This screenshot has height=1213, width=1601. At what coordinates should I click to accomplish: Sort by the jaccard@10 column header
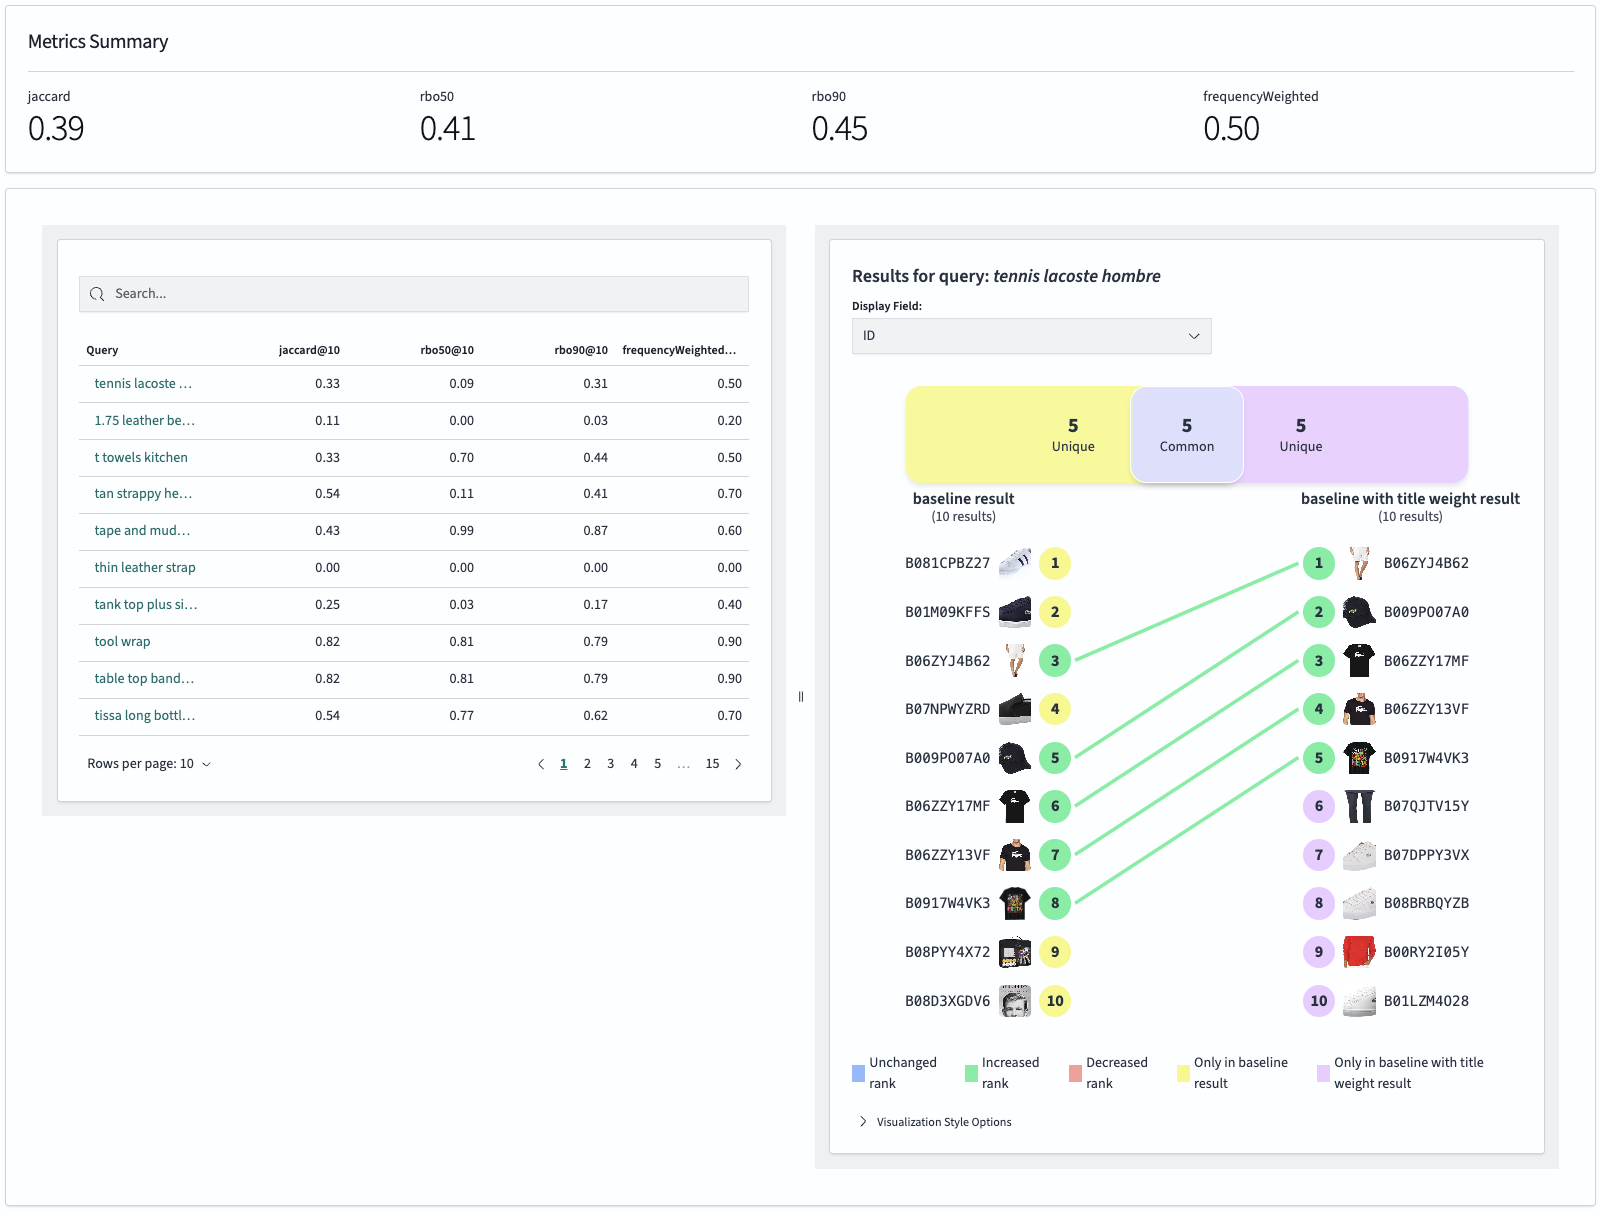pos(309,350)
